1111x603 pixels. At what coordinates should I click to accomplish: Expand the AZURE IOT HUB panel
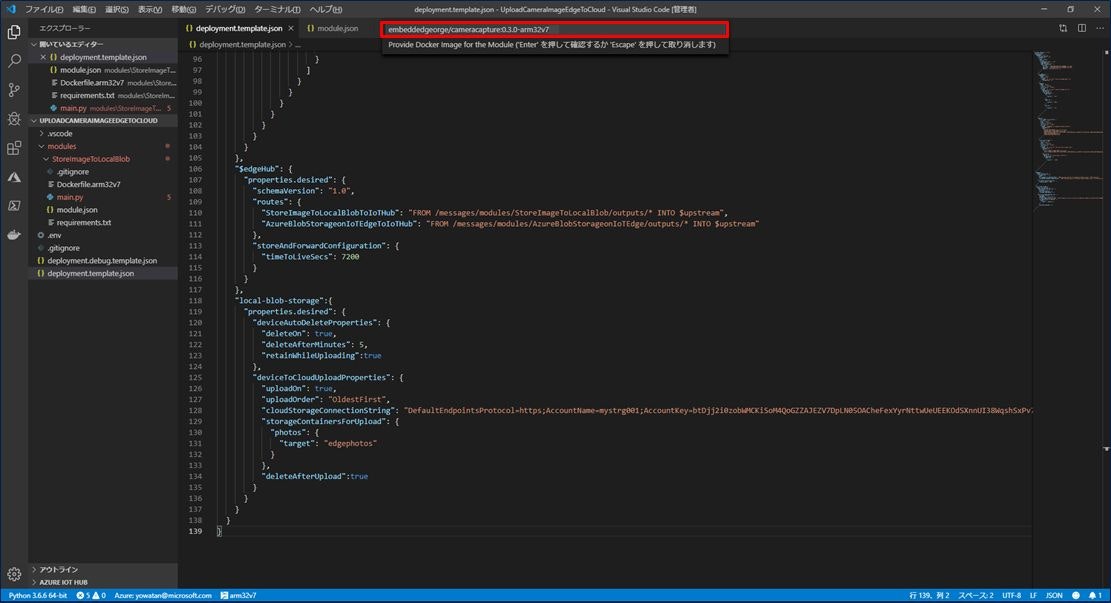tap(65, 581)
